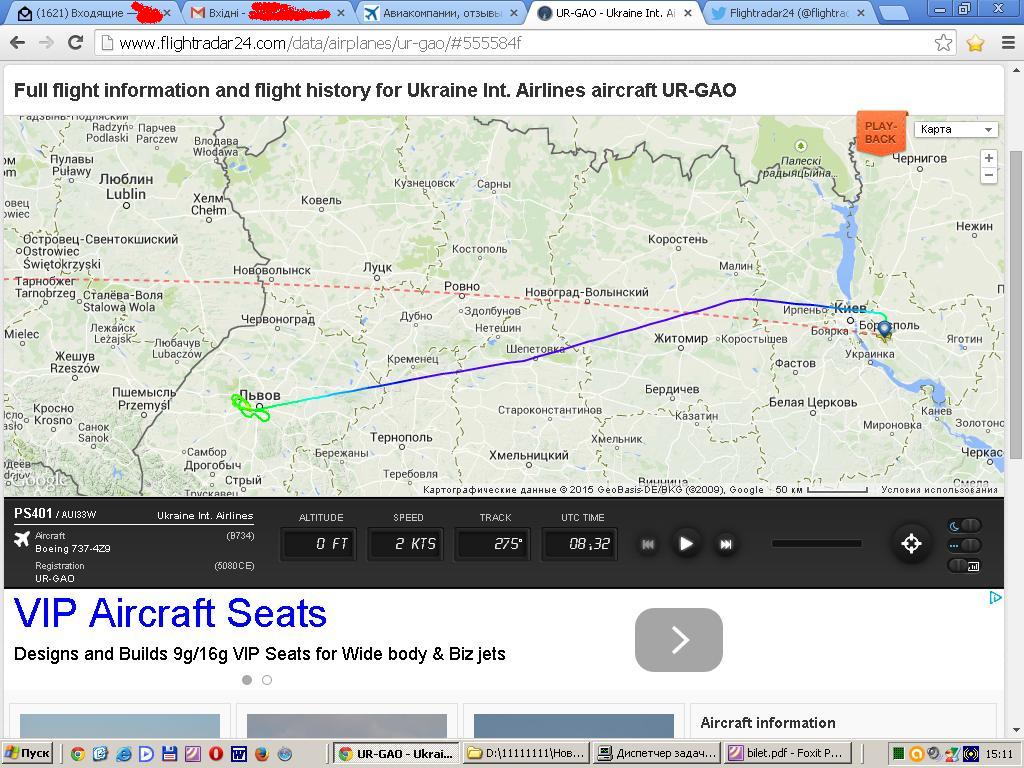Viewport: 1024px width, 768px height.
Task: Click the playback progress slider bar
Action: (x=816, y=544)
